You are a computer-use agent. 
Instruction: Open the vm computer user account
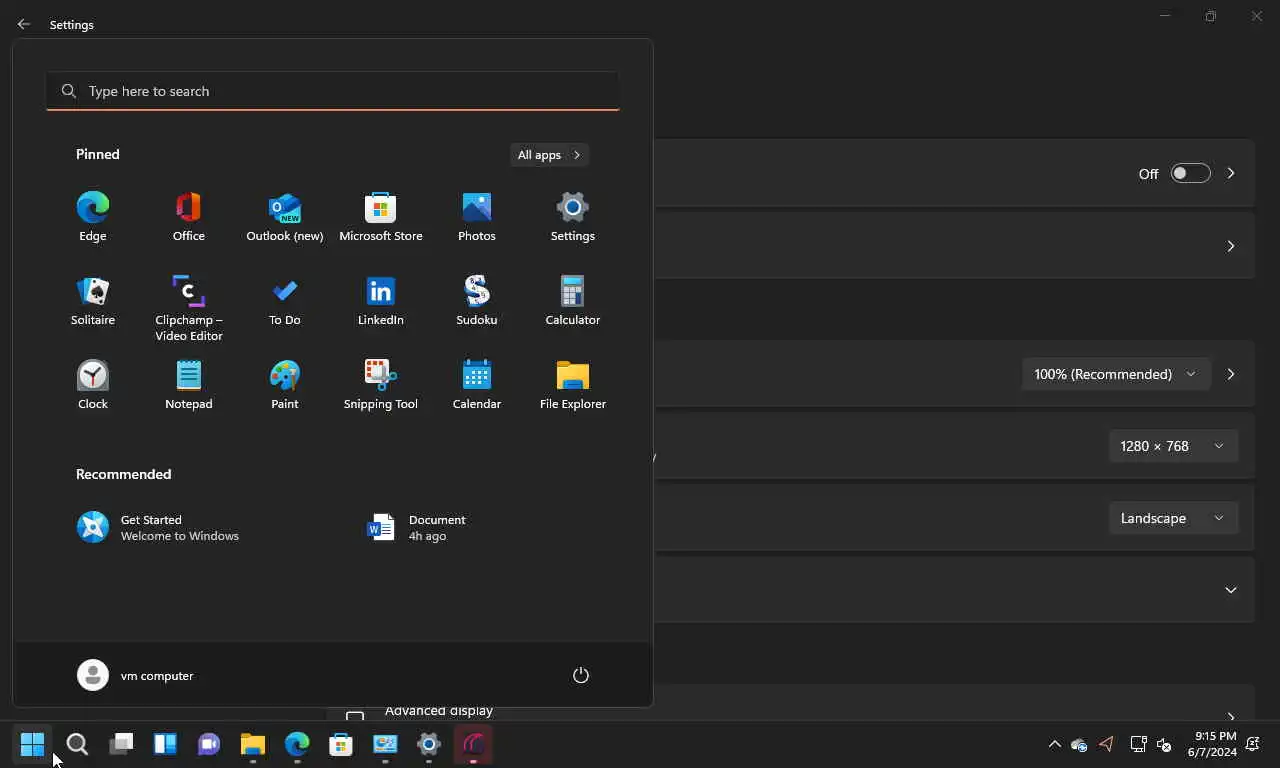[x=136, y=675]
